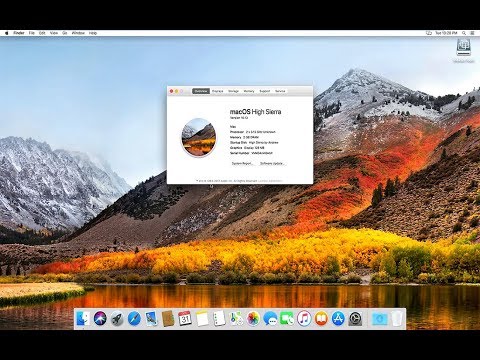Open System Preferences in Dock
The width and height of the screenshot is (480, 360).
355,319
